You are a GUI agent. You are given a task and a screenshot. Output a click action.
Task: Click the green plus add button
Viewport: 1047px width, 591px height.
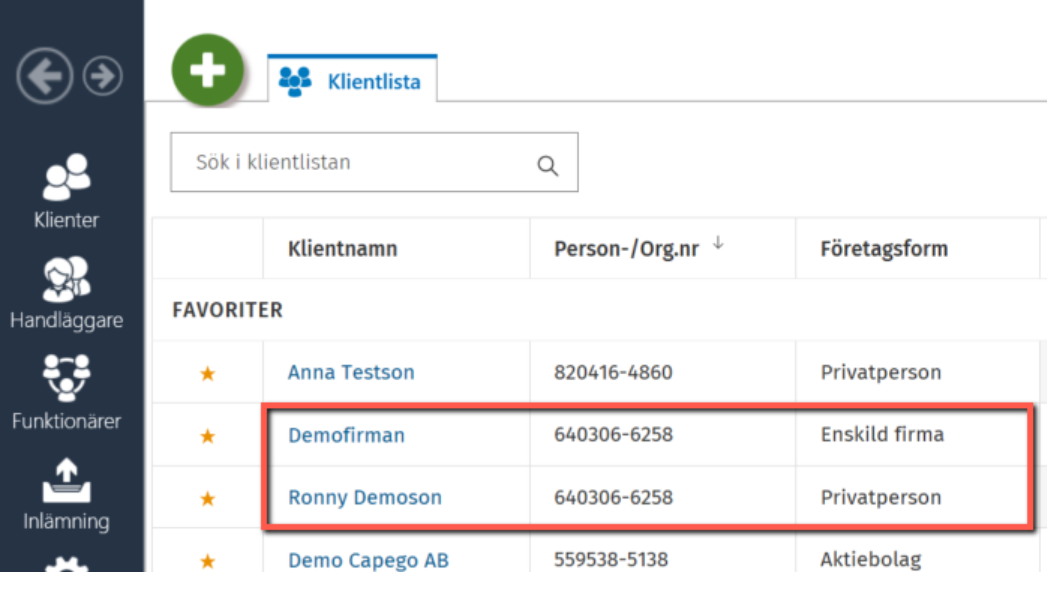pyautogui.click(x=208, y=70)
